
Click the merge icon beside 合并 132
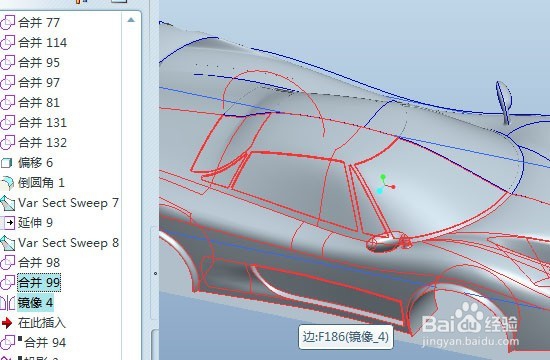[7, 143]
